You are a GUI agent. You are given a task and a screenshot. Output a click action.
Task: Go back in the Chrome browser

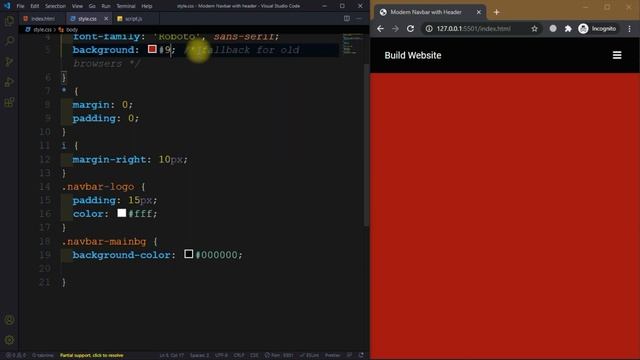[x=380, y=29]
